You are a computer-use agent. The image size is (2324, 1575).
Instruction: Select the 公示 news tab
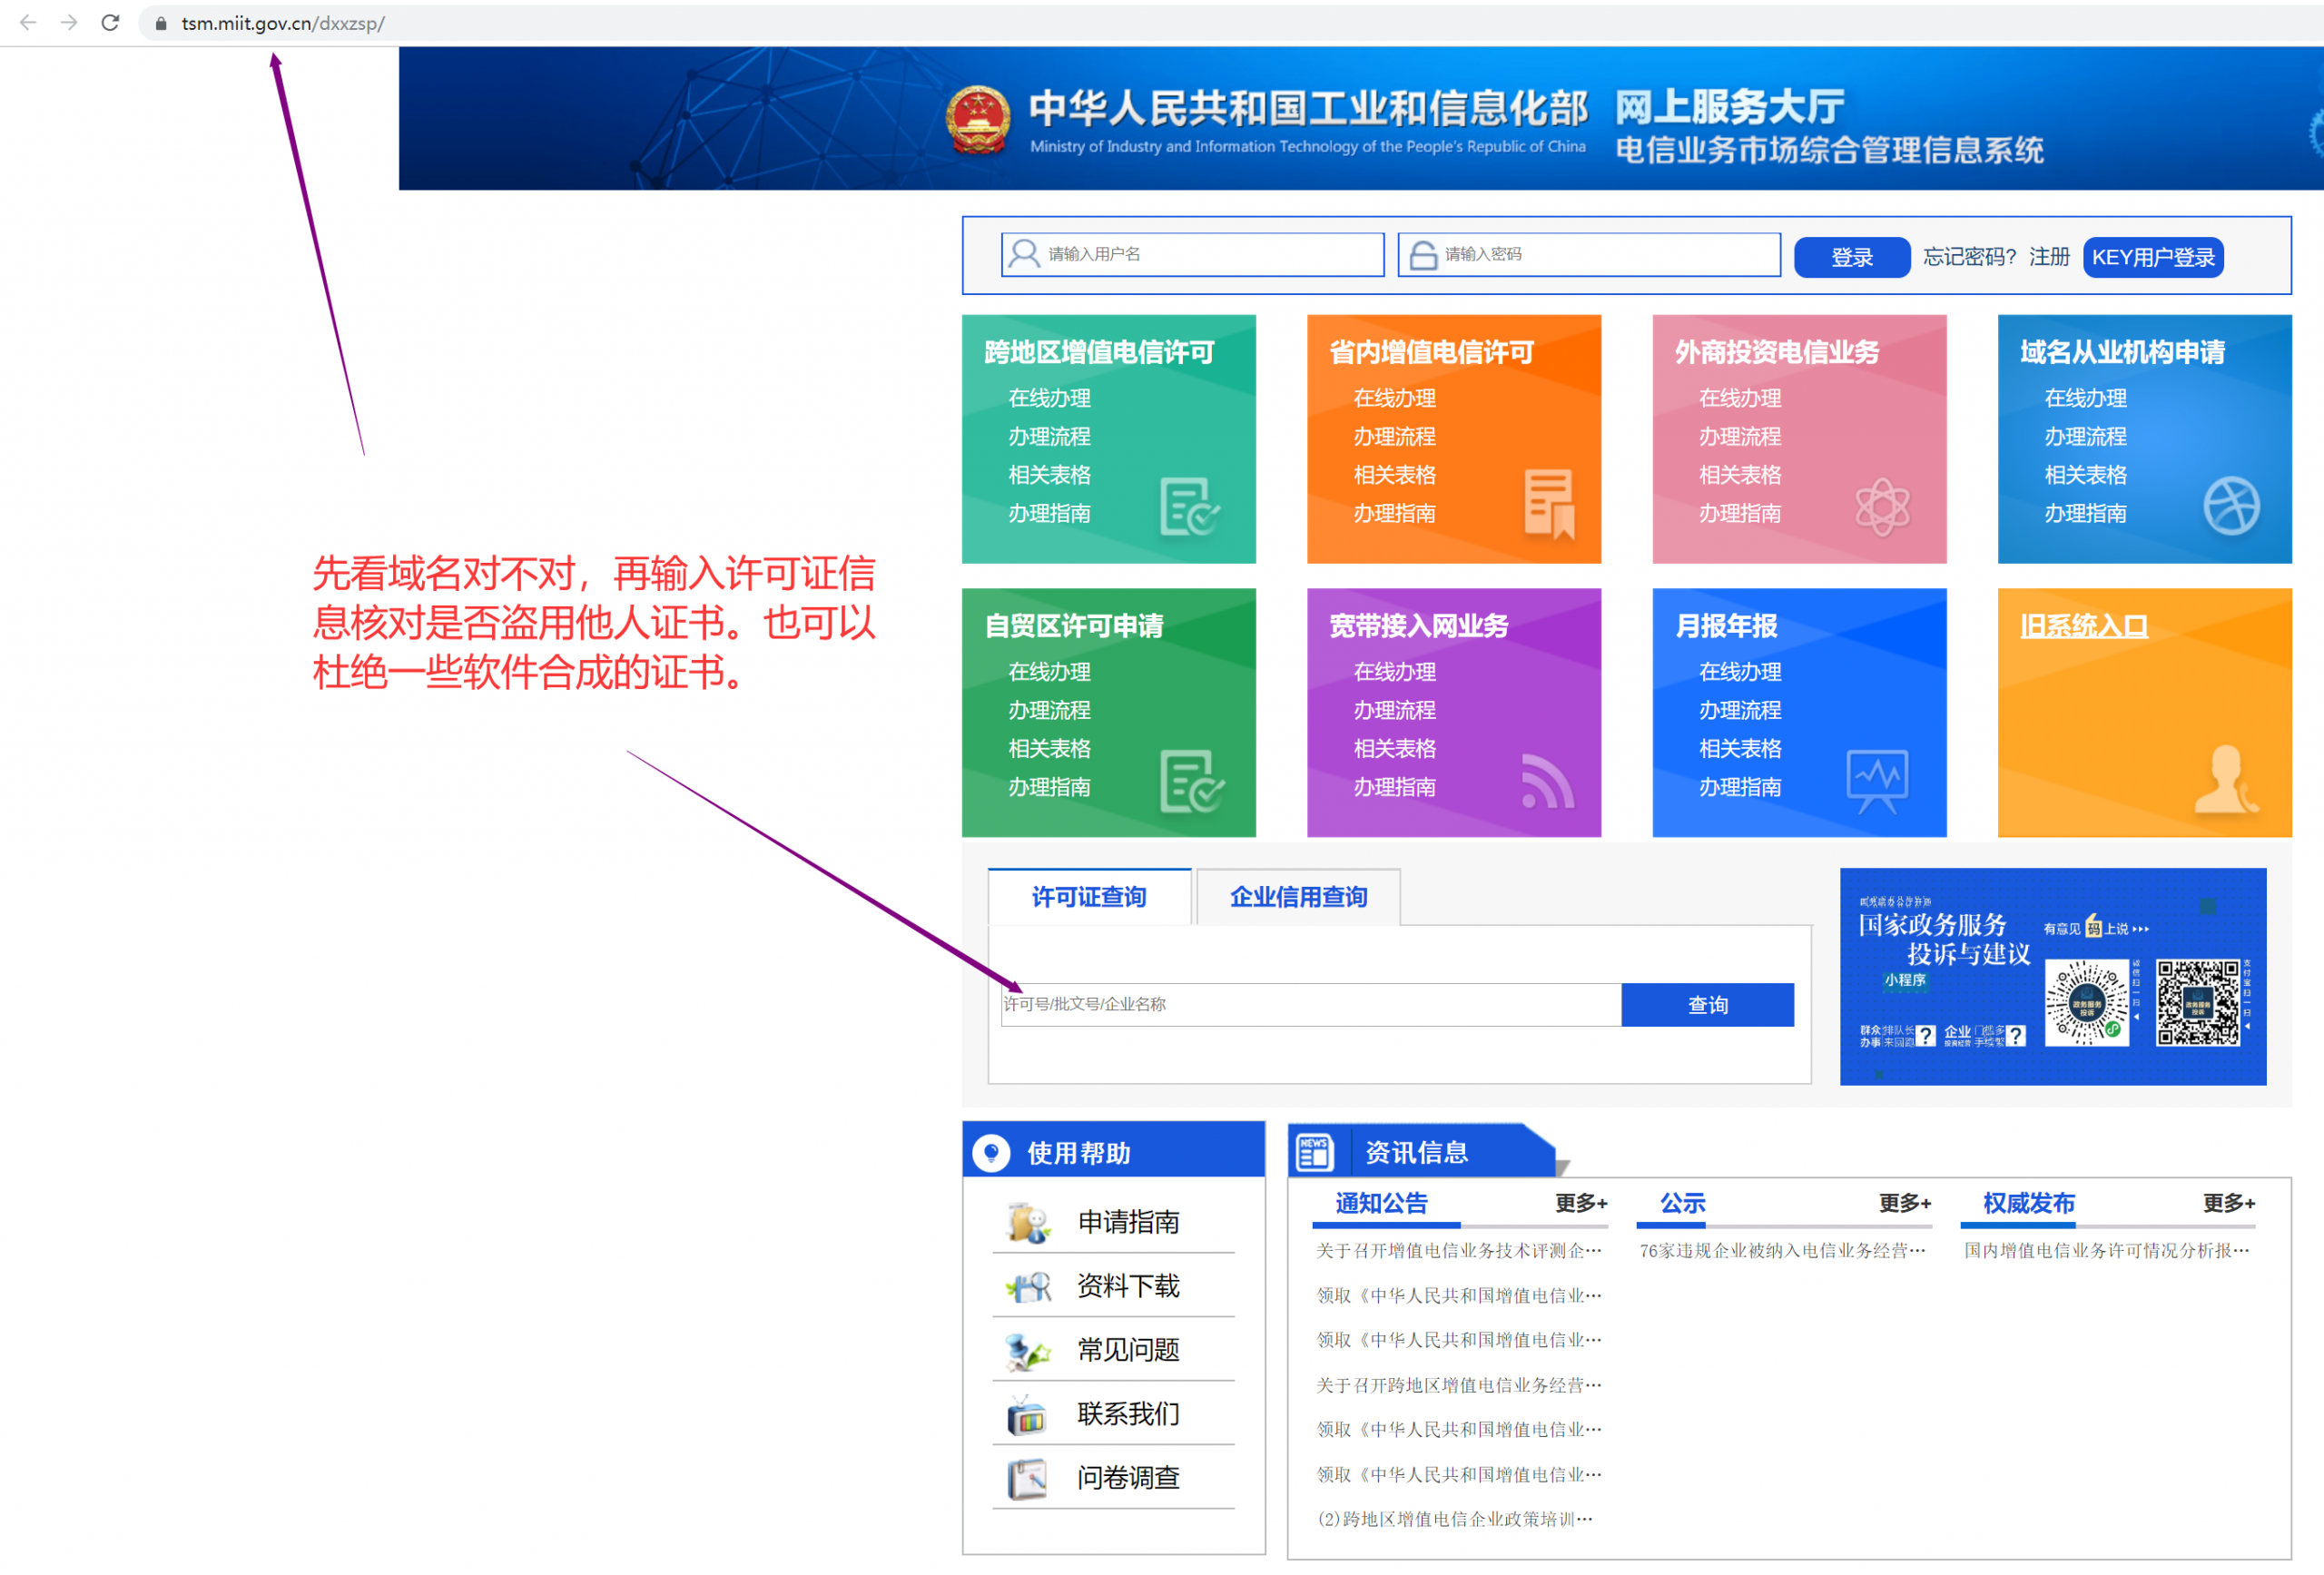tap(1682, 1202)
